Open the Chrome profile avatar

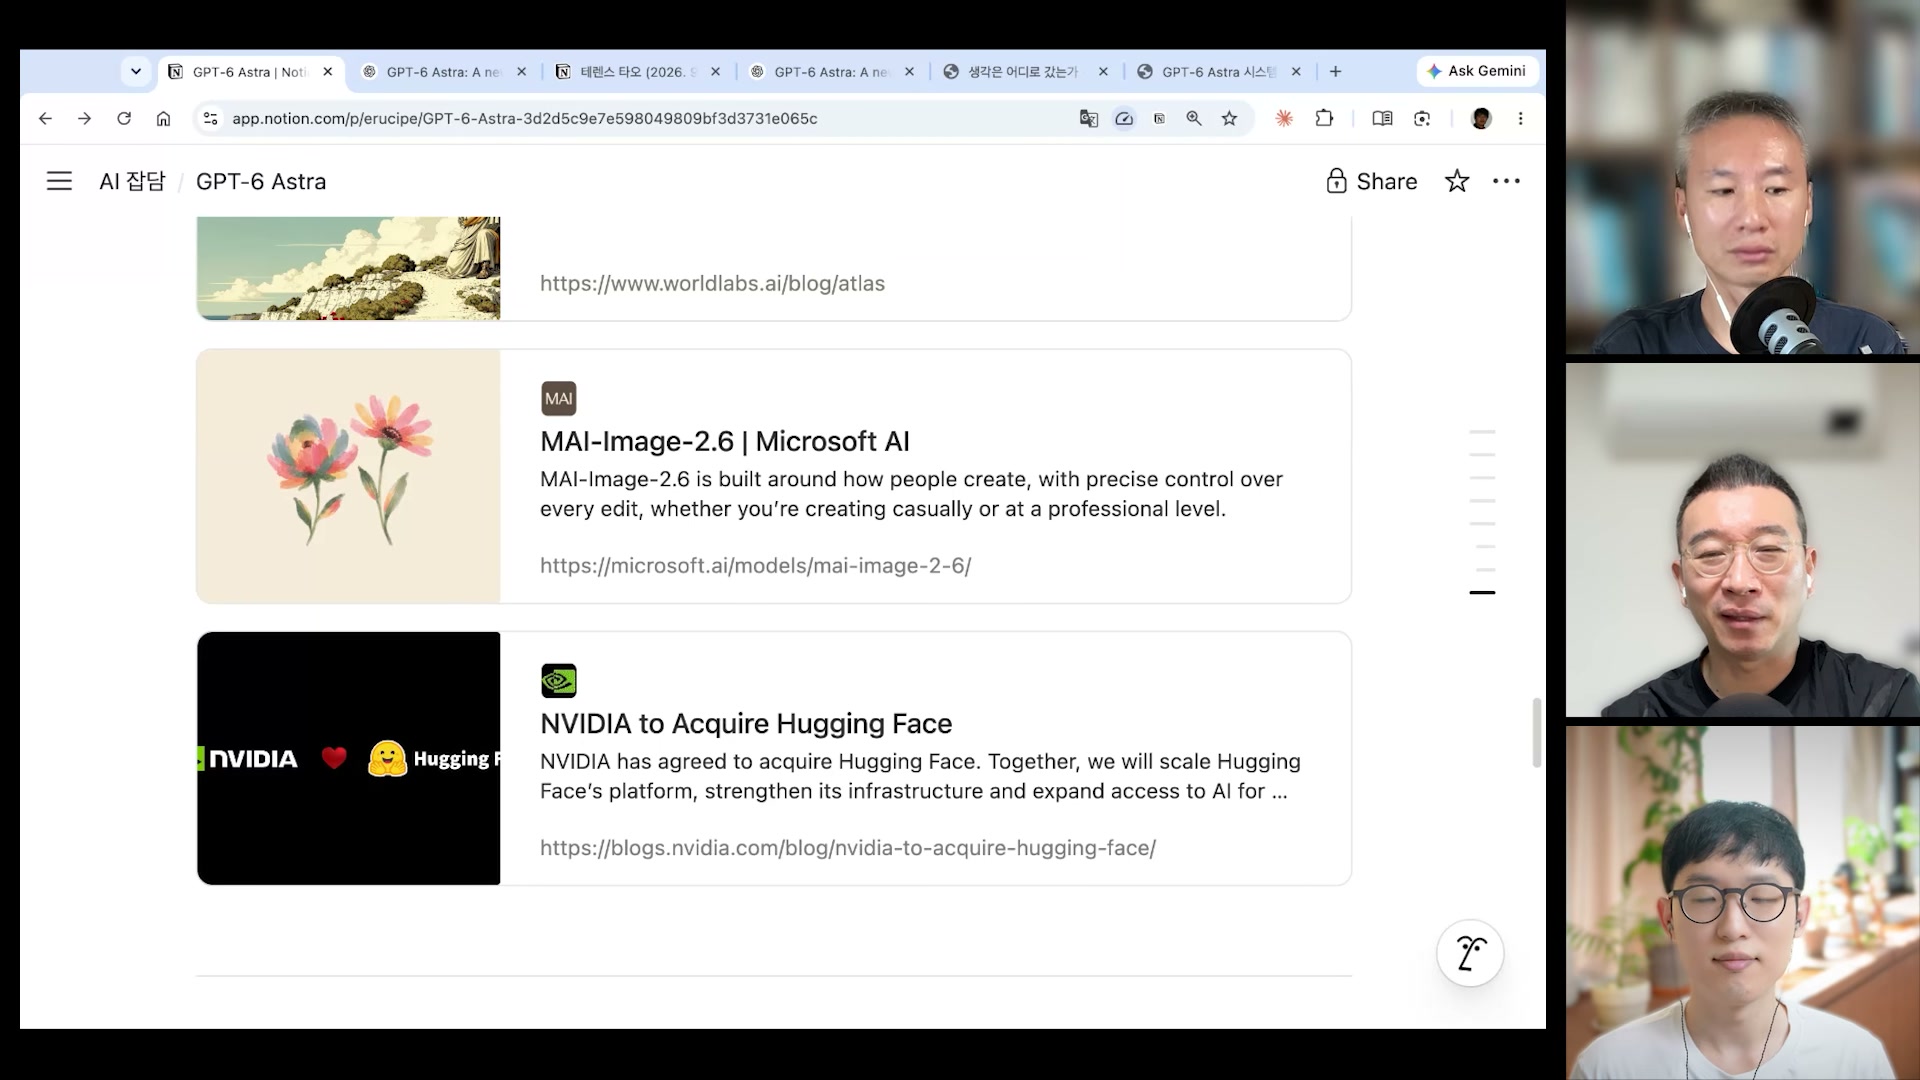click(1481, 118)
